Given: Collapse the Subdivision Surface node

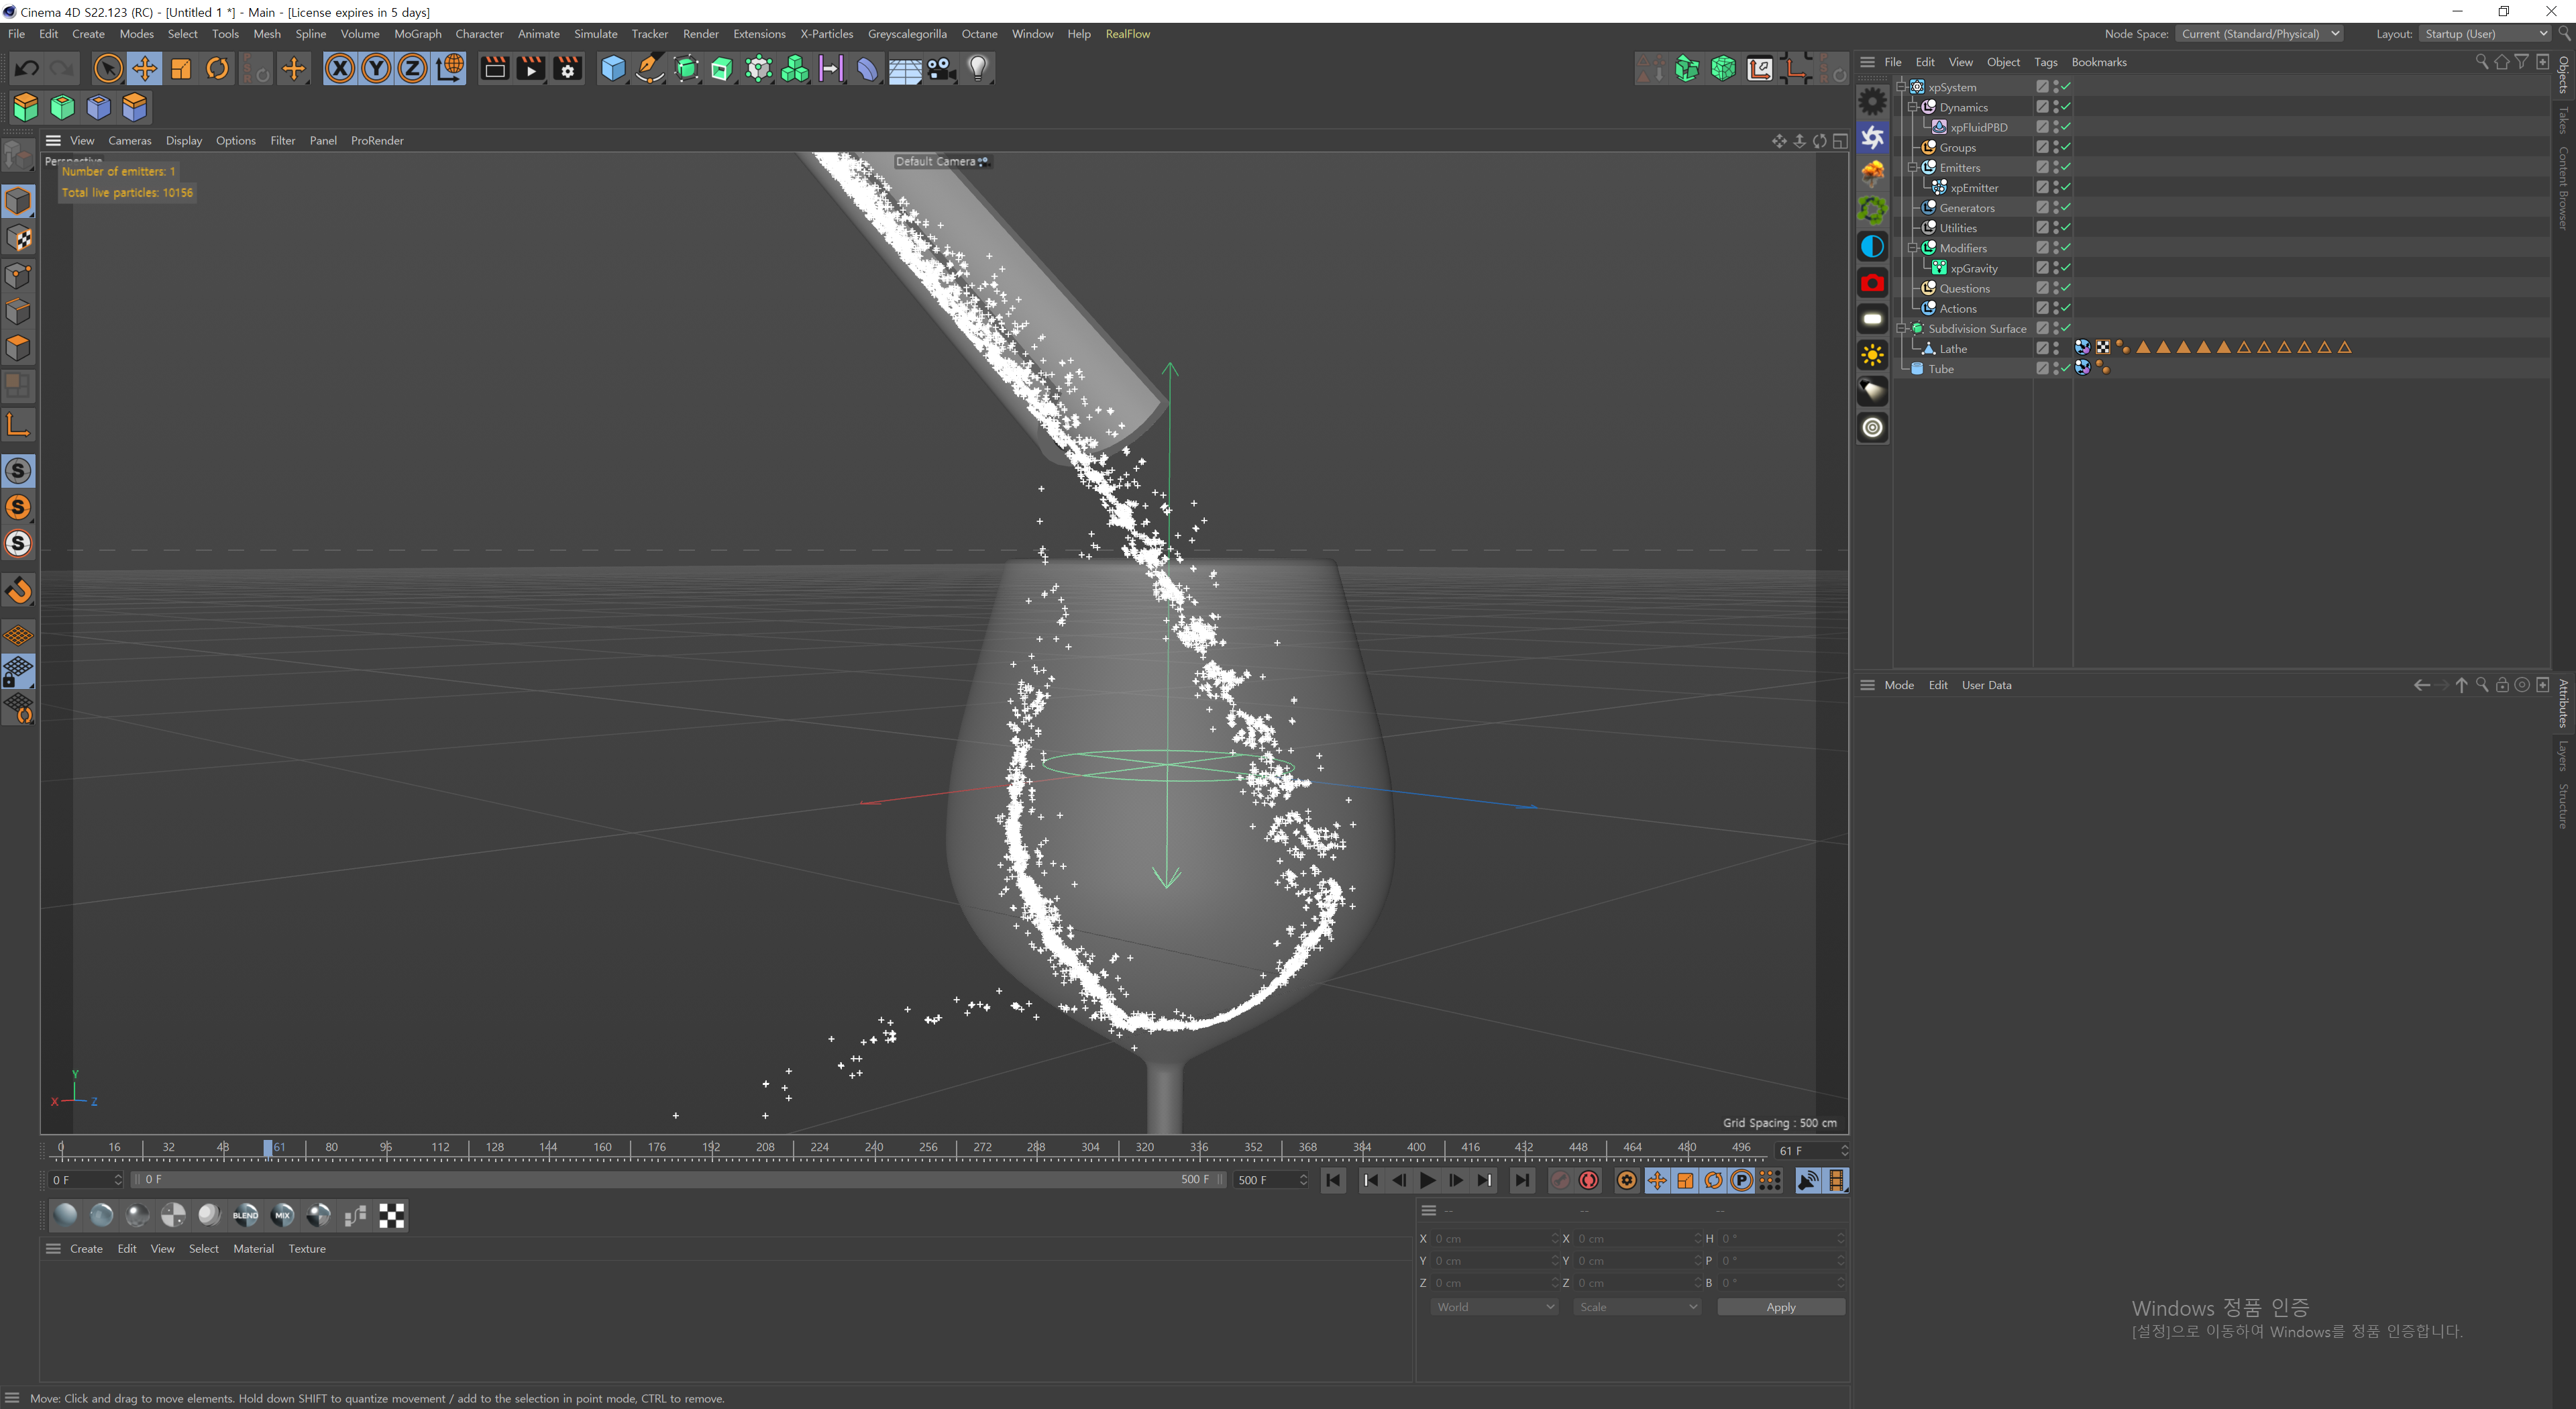Looking at the screenshot, I should [1901, 328].
